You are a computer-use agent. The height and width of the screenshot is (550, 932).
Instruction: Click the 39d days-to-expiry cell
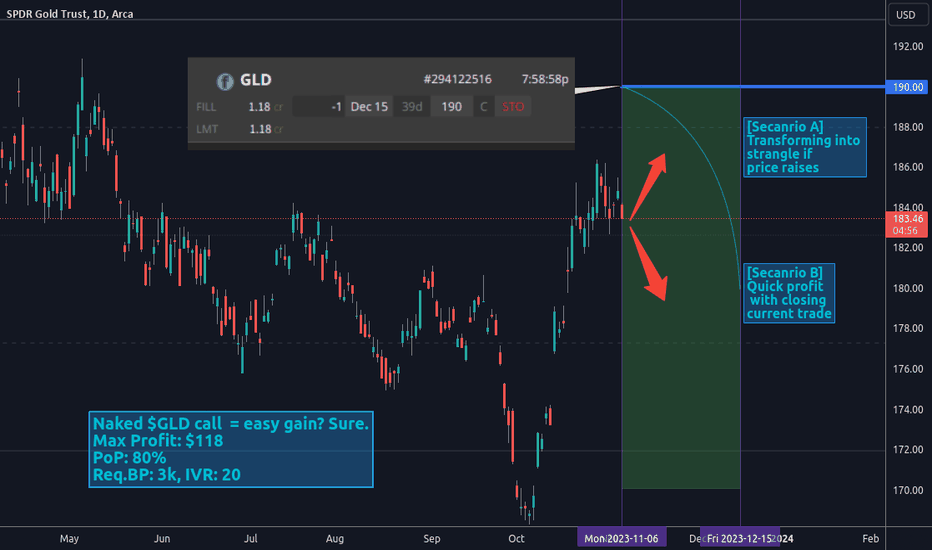click(x=411, y=106)
